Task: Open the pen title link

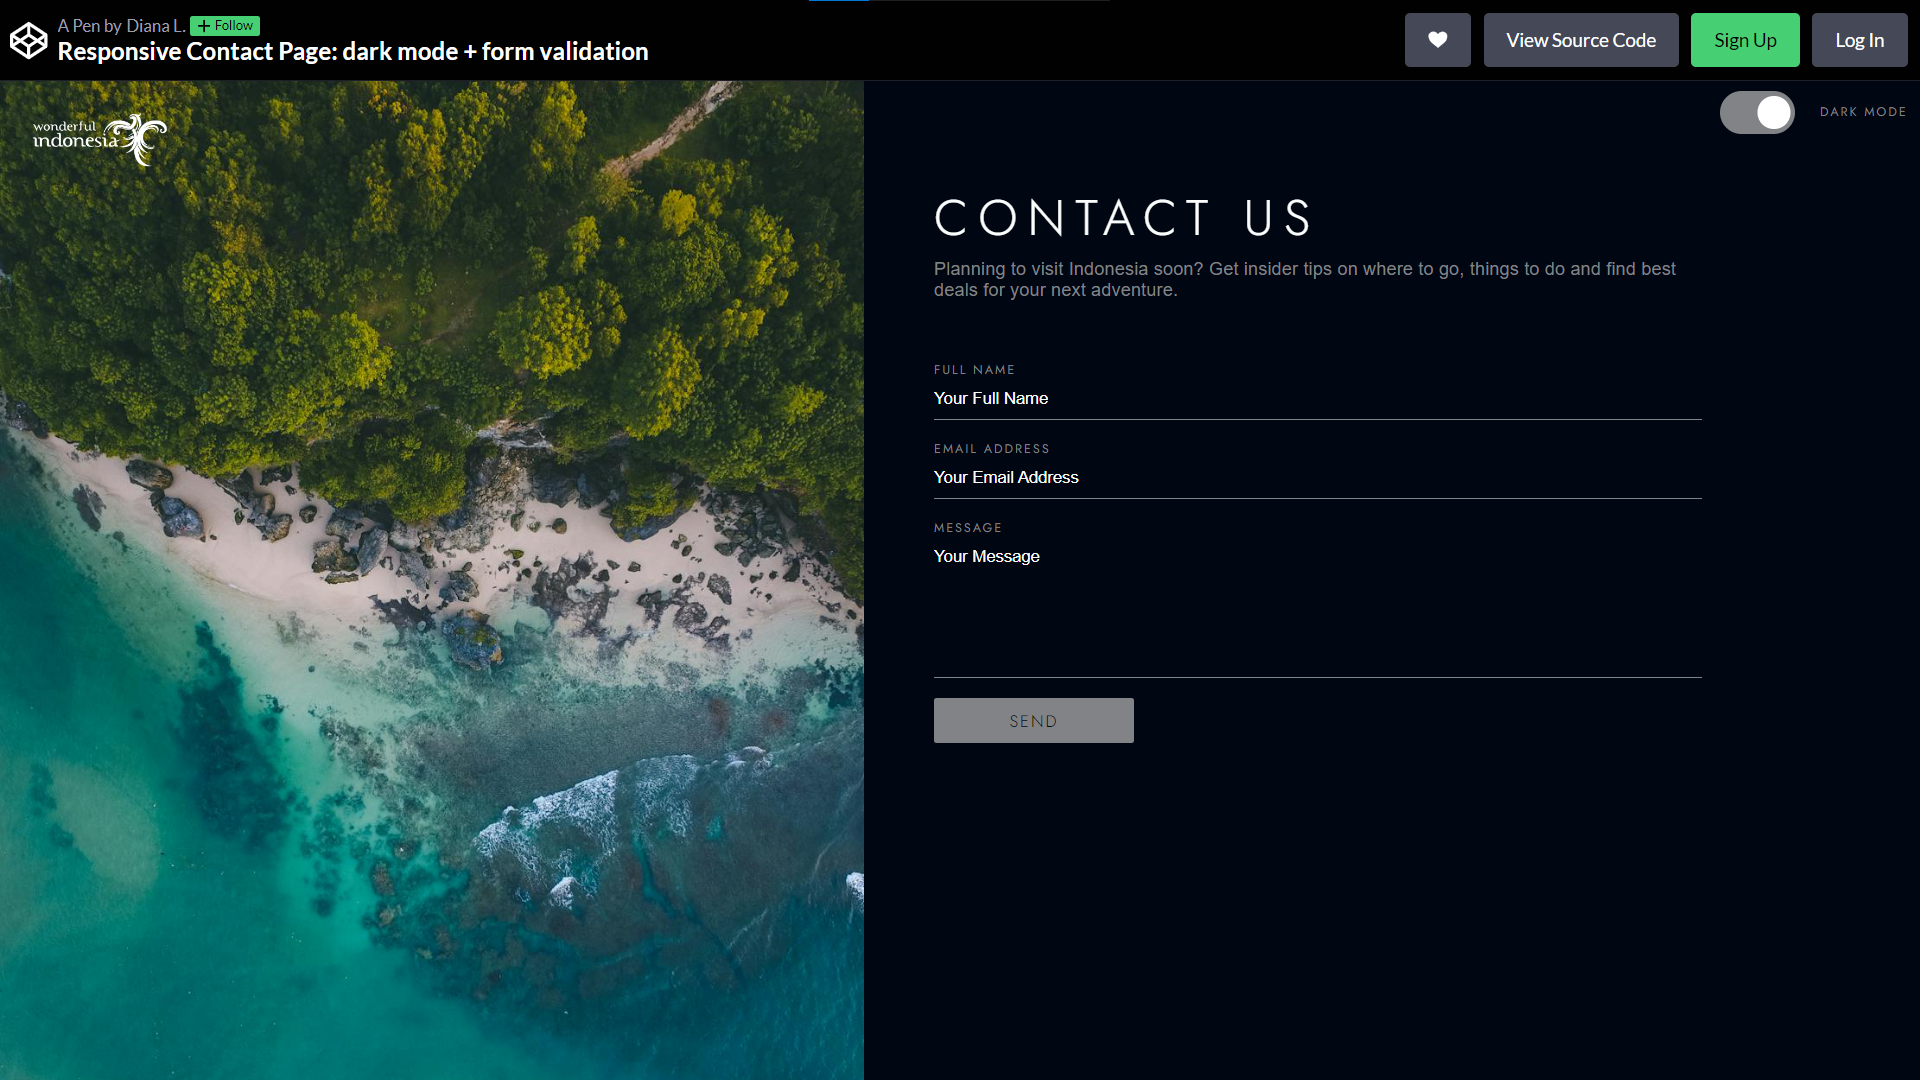Action: pyautogui.click(x=351, y=51)
